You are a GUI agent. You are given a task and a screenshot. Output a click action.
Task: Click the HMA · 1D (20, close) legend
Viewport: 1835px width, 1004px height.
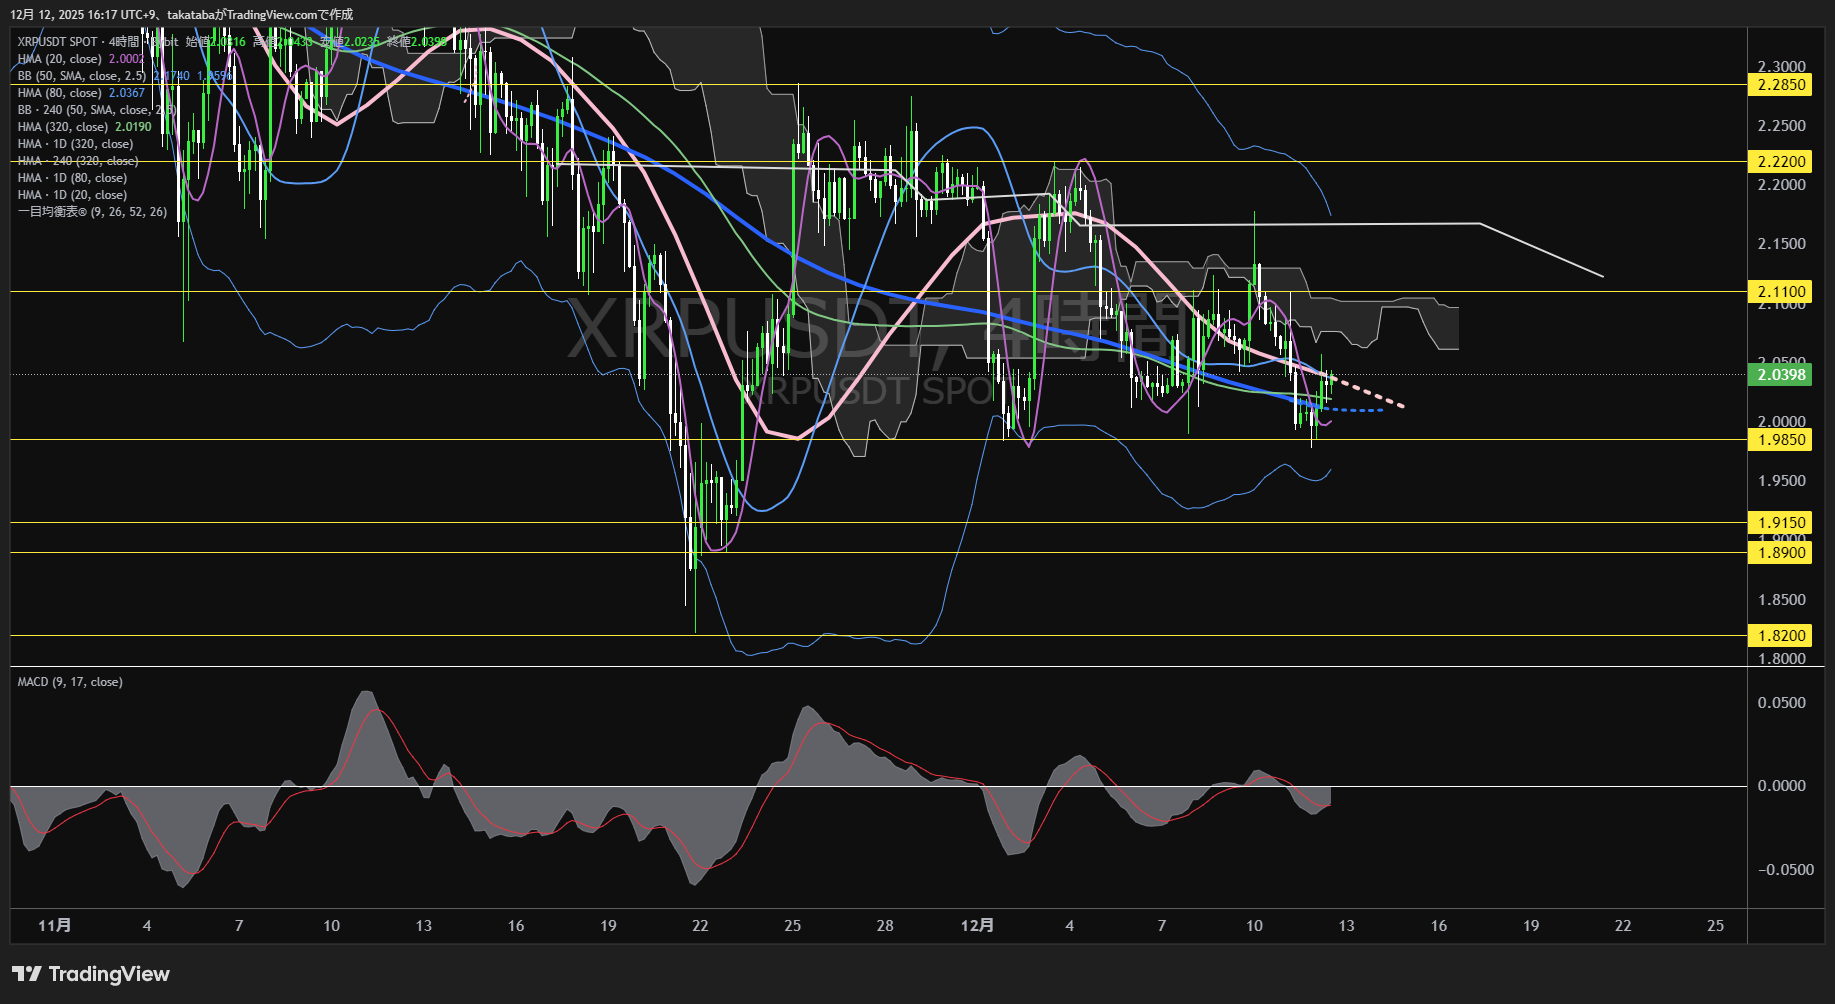[x=72, y=195]
